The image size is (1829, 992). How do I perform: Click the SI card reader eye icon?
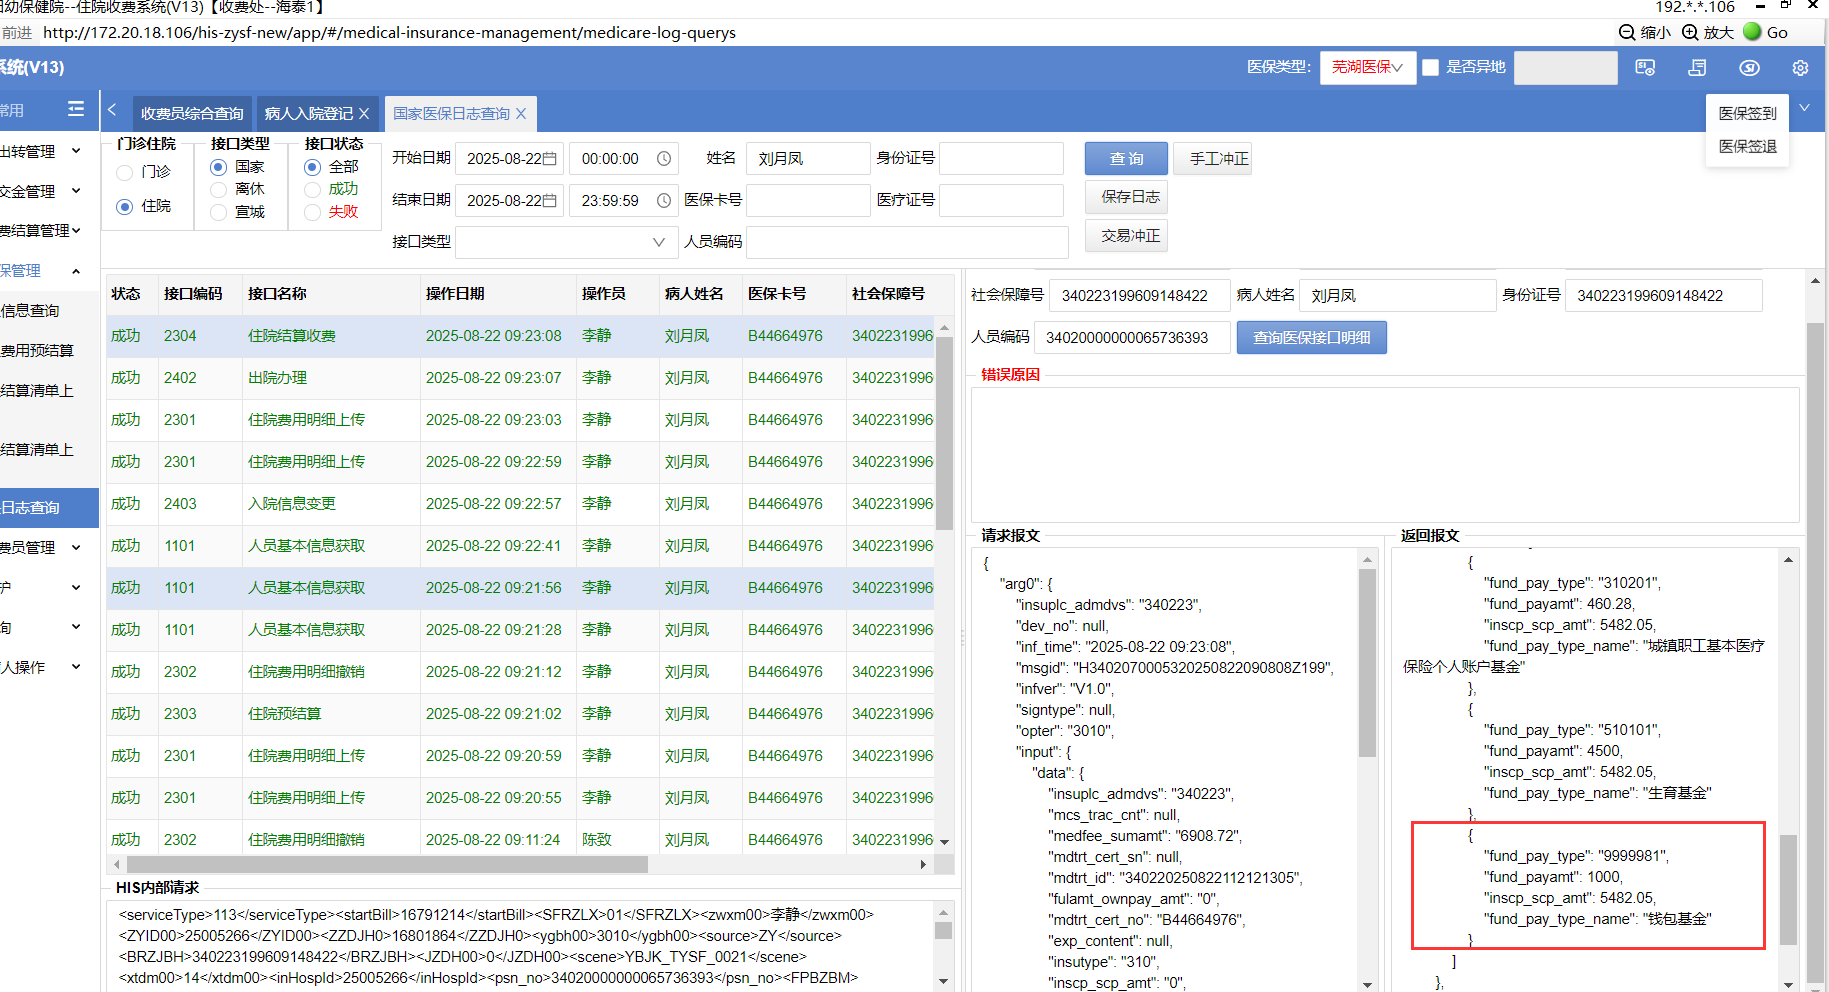click(1645, 68)
